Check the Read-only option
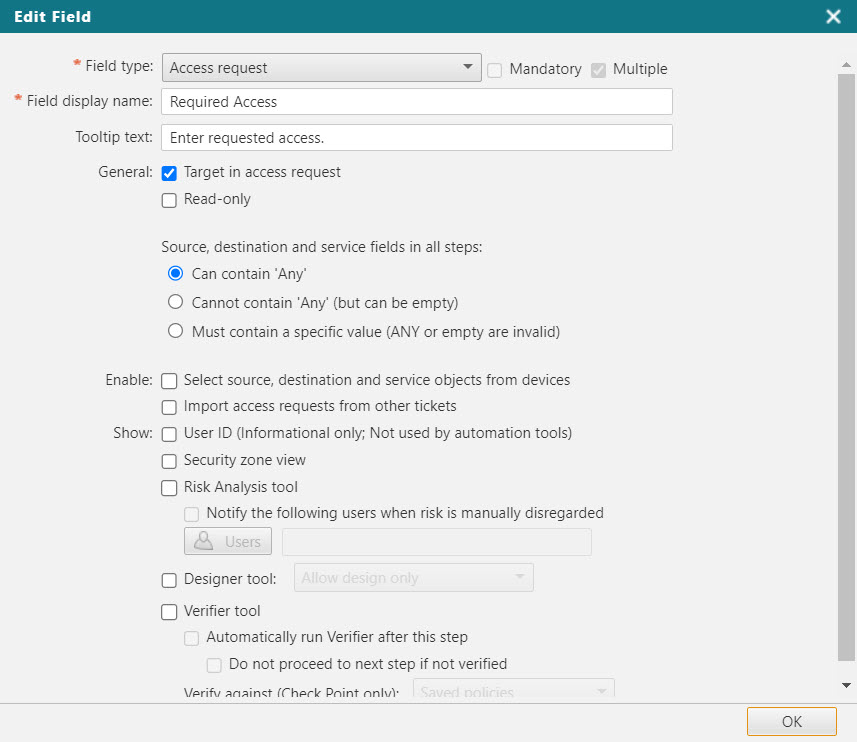This screenshot has height=742, width=857. pos(169,199)
